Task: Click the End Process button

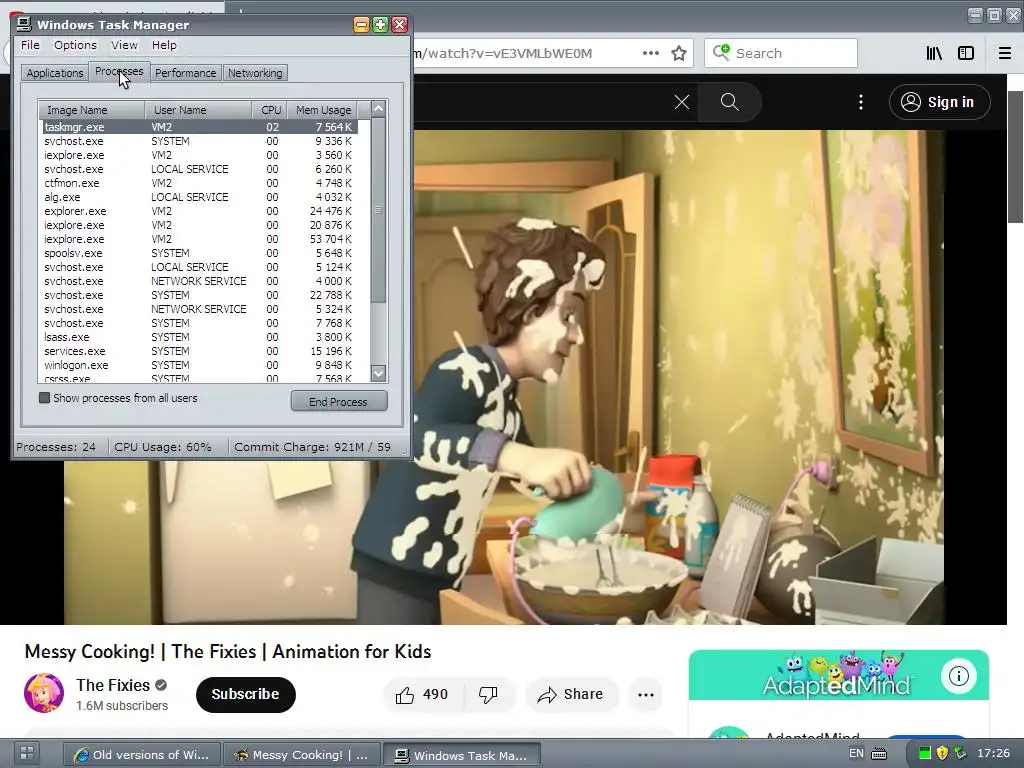Action: [339, 402]
